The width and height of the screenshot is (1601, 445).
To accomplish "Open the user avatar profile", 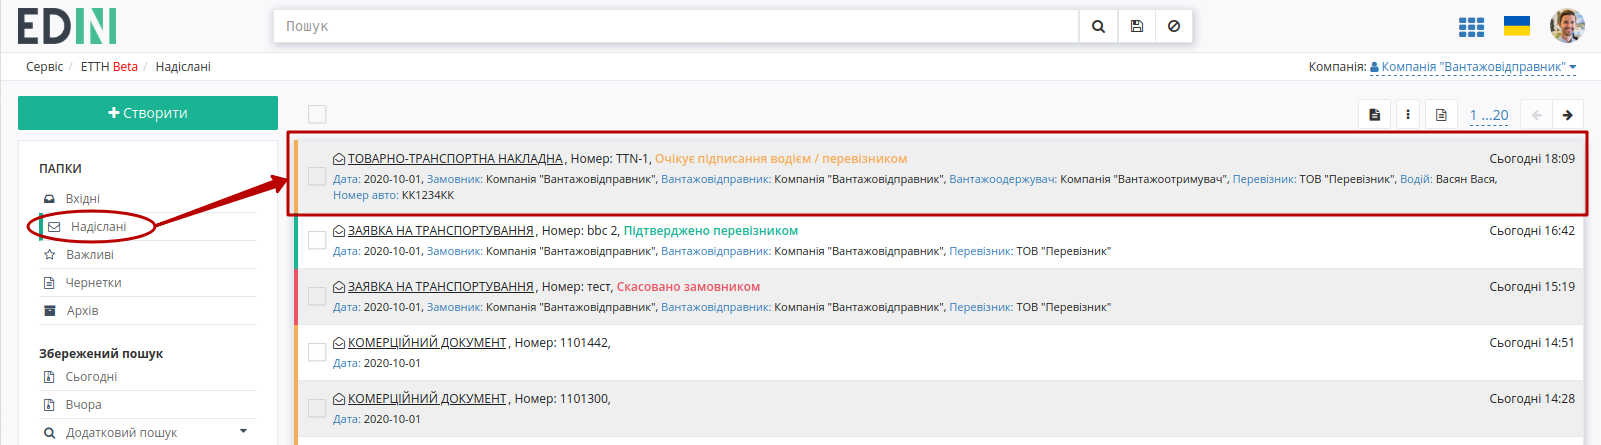I will pyautogui.click(x=1567, y=26).
